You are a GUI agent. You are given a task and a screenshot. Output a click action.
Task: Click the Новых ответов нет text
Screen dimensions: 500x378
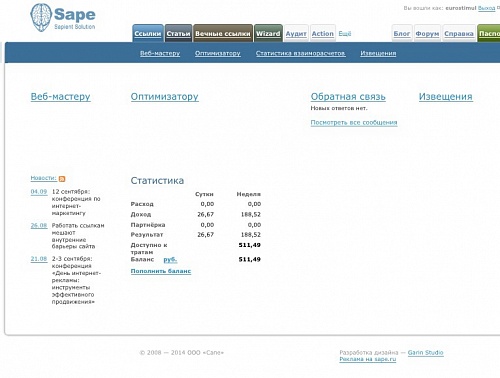339,108
